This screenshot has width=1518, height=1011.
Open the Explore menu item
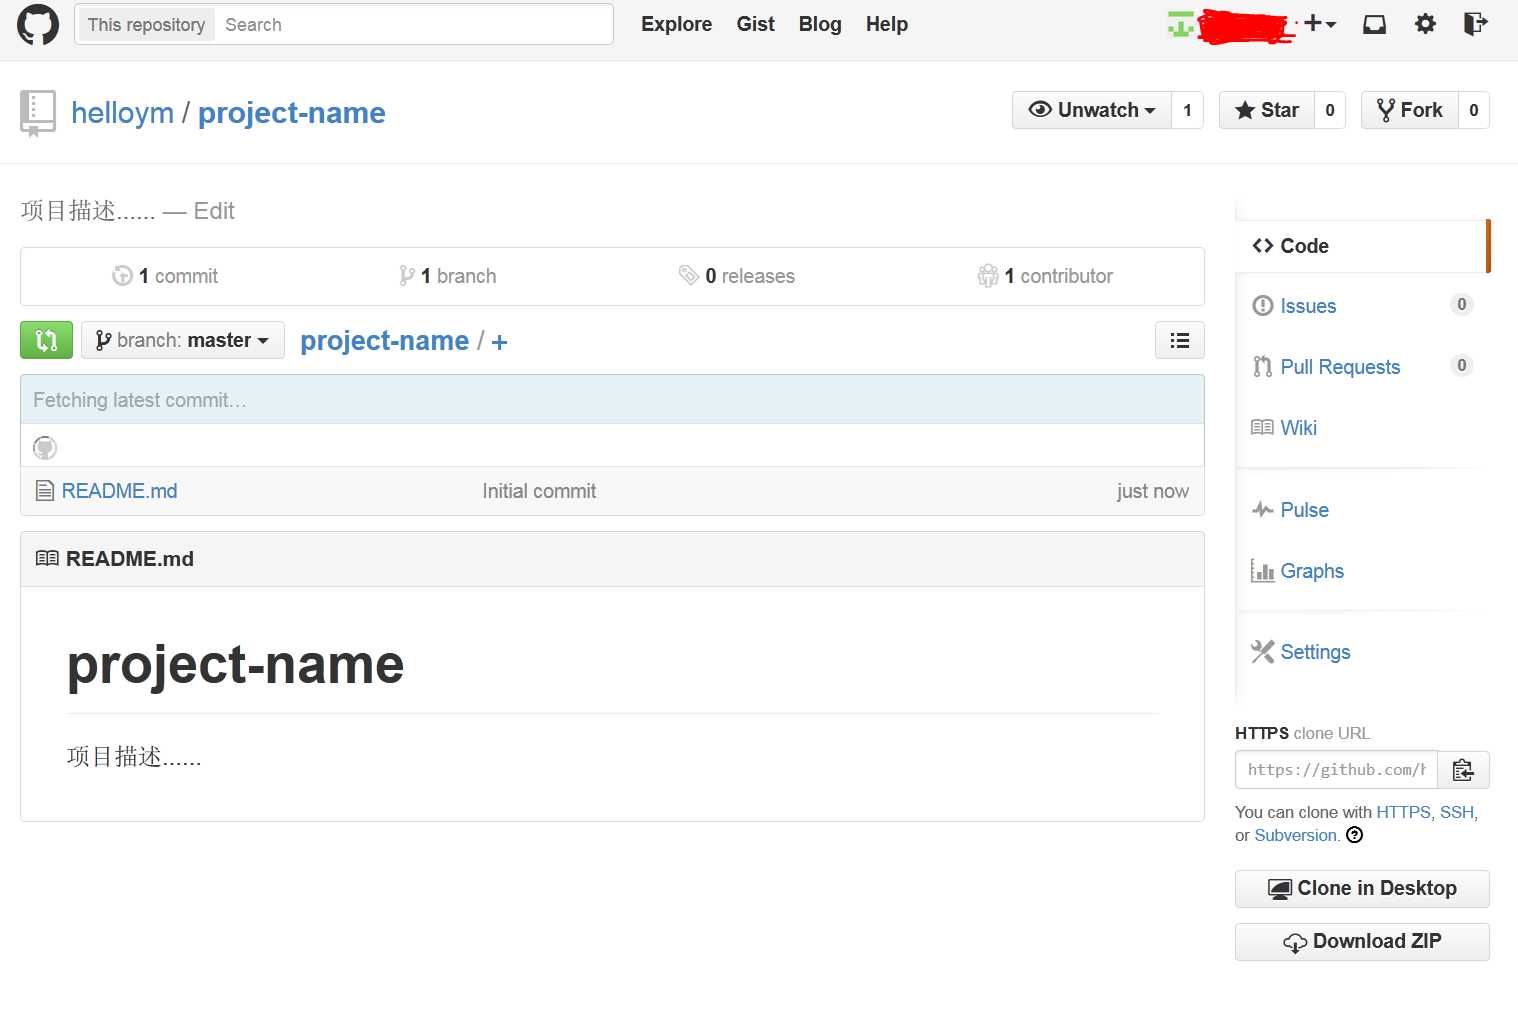676,24
